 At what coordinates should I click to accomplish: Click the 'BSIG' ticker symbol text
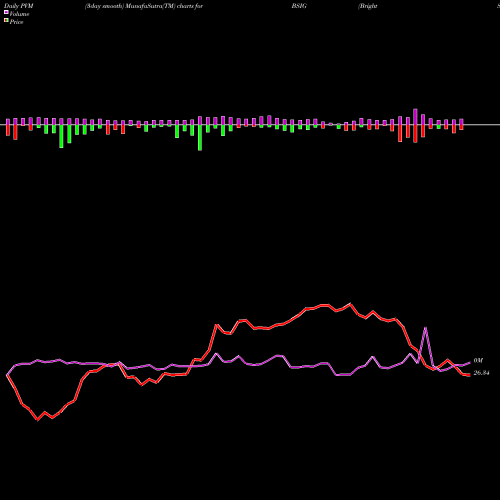pos(299,6)
